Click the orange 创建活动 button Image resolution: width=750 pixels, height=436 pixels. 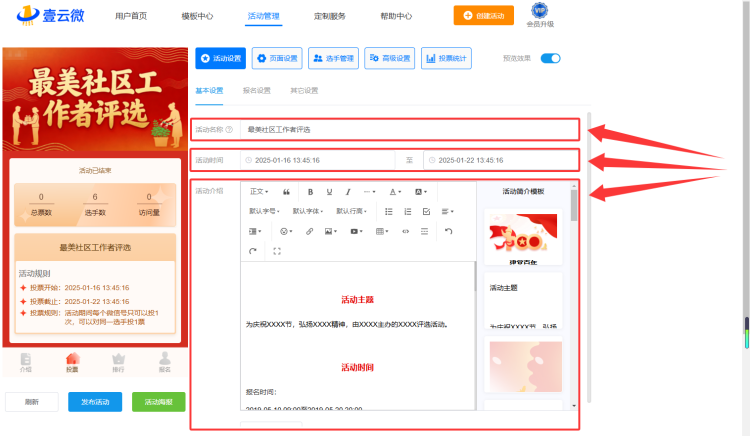[484, 15]
